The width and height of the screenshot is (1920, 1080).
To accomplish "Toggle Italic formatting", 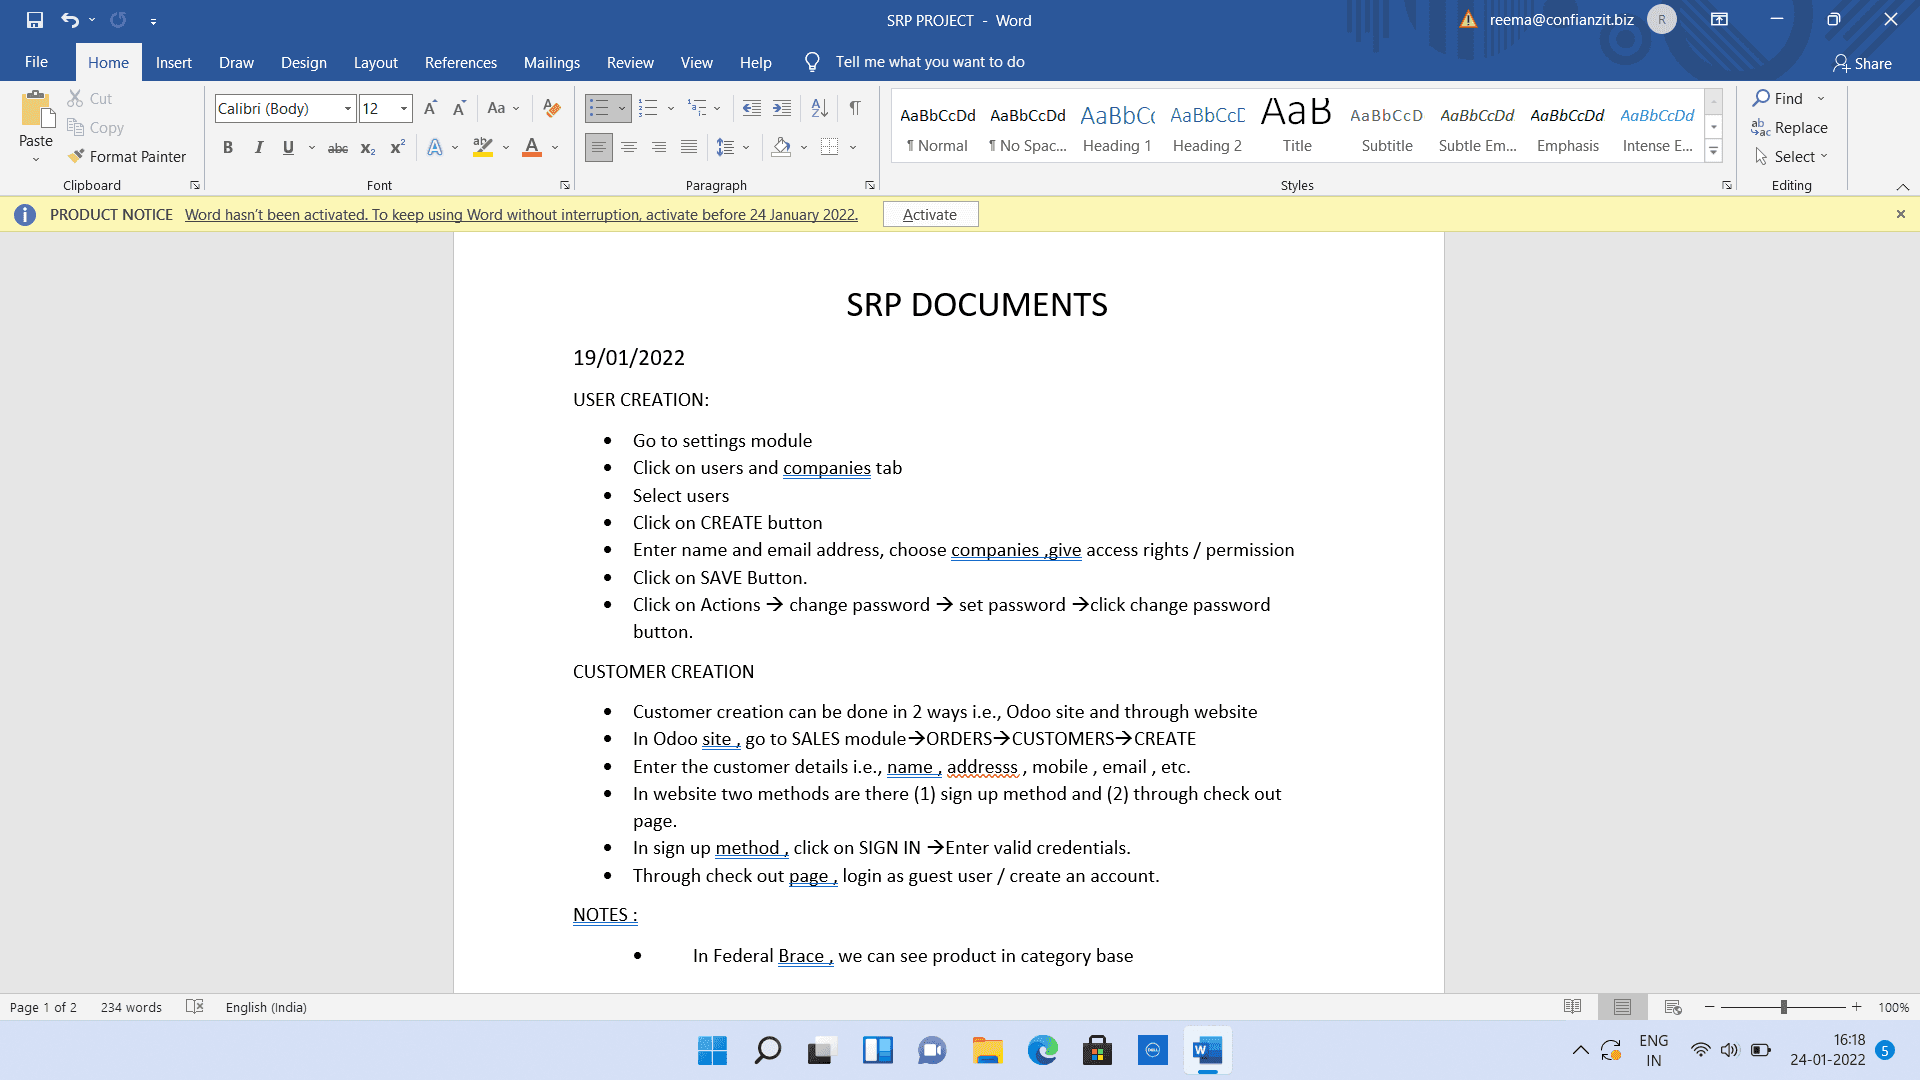I will point(258,148).
